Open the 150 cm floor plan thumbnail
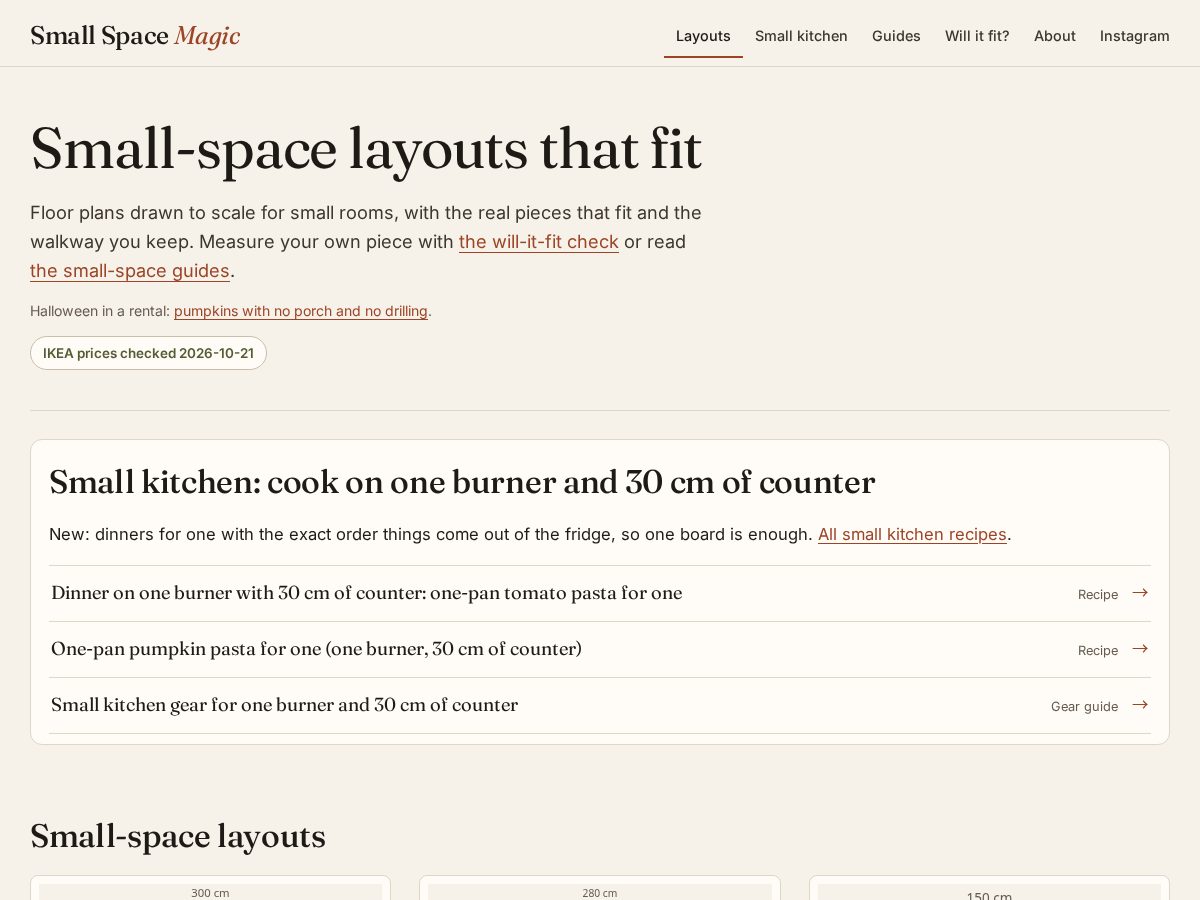 [x=989, y=889]
